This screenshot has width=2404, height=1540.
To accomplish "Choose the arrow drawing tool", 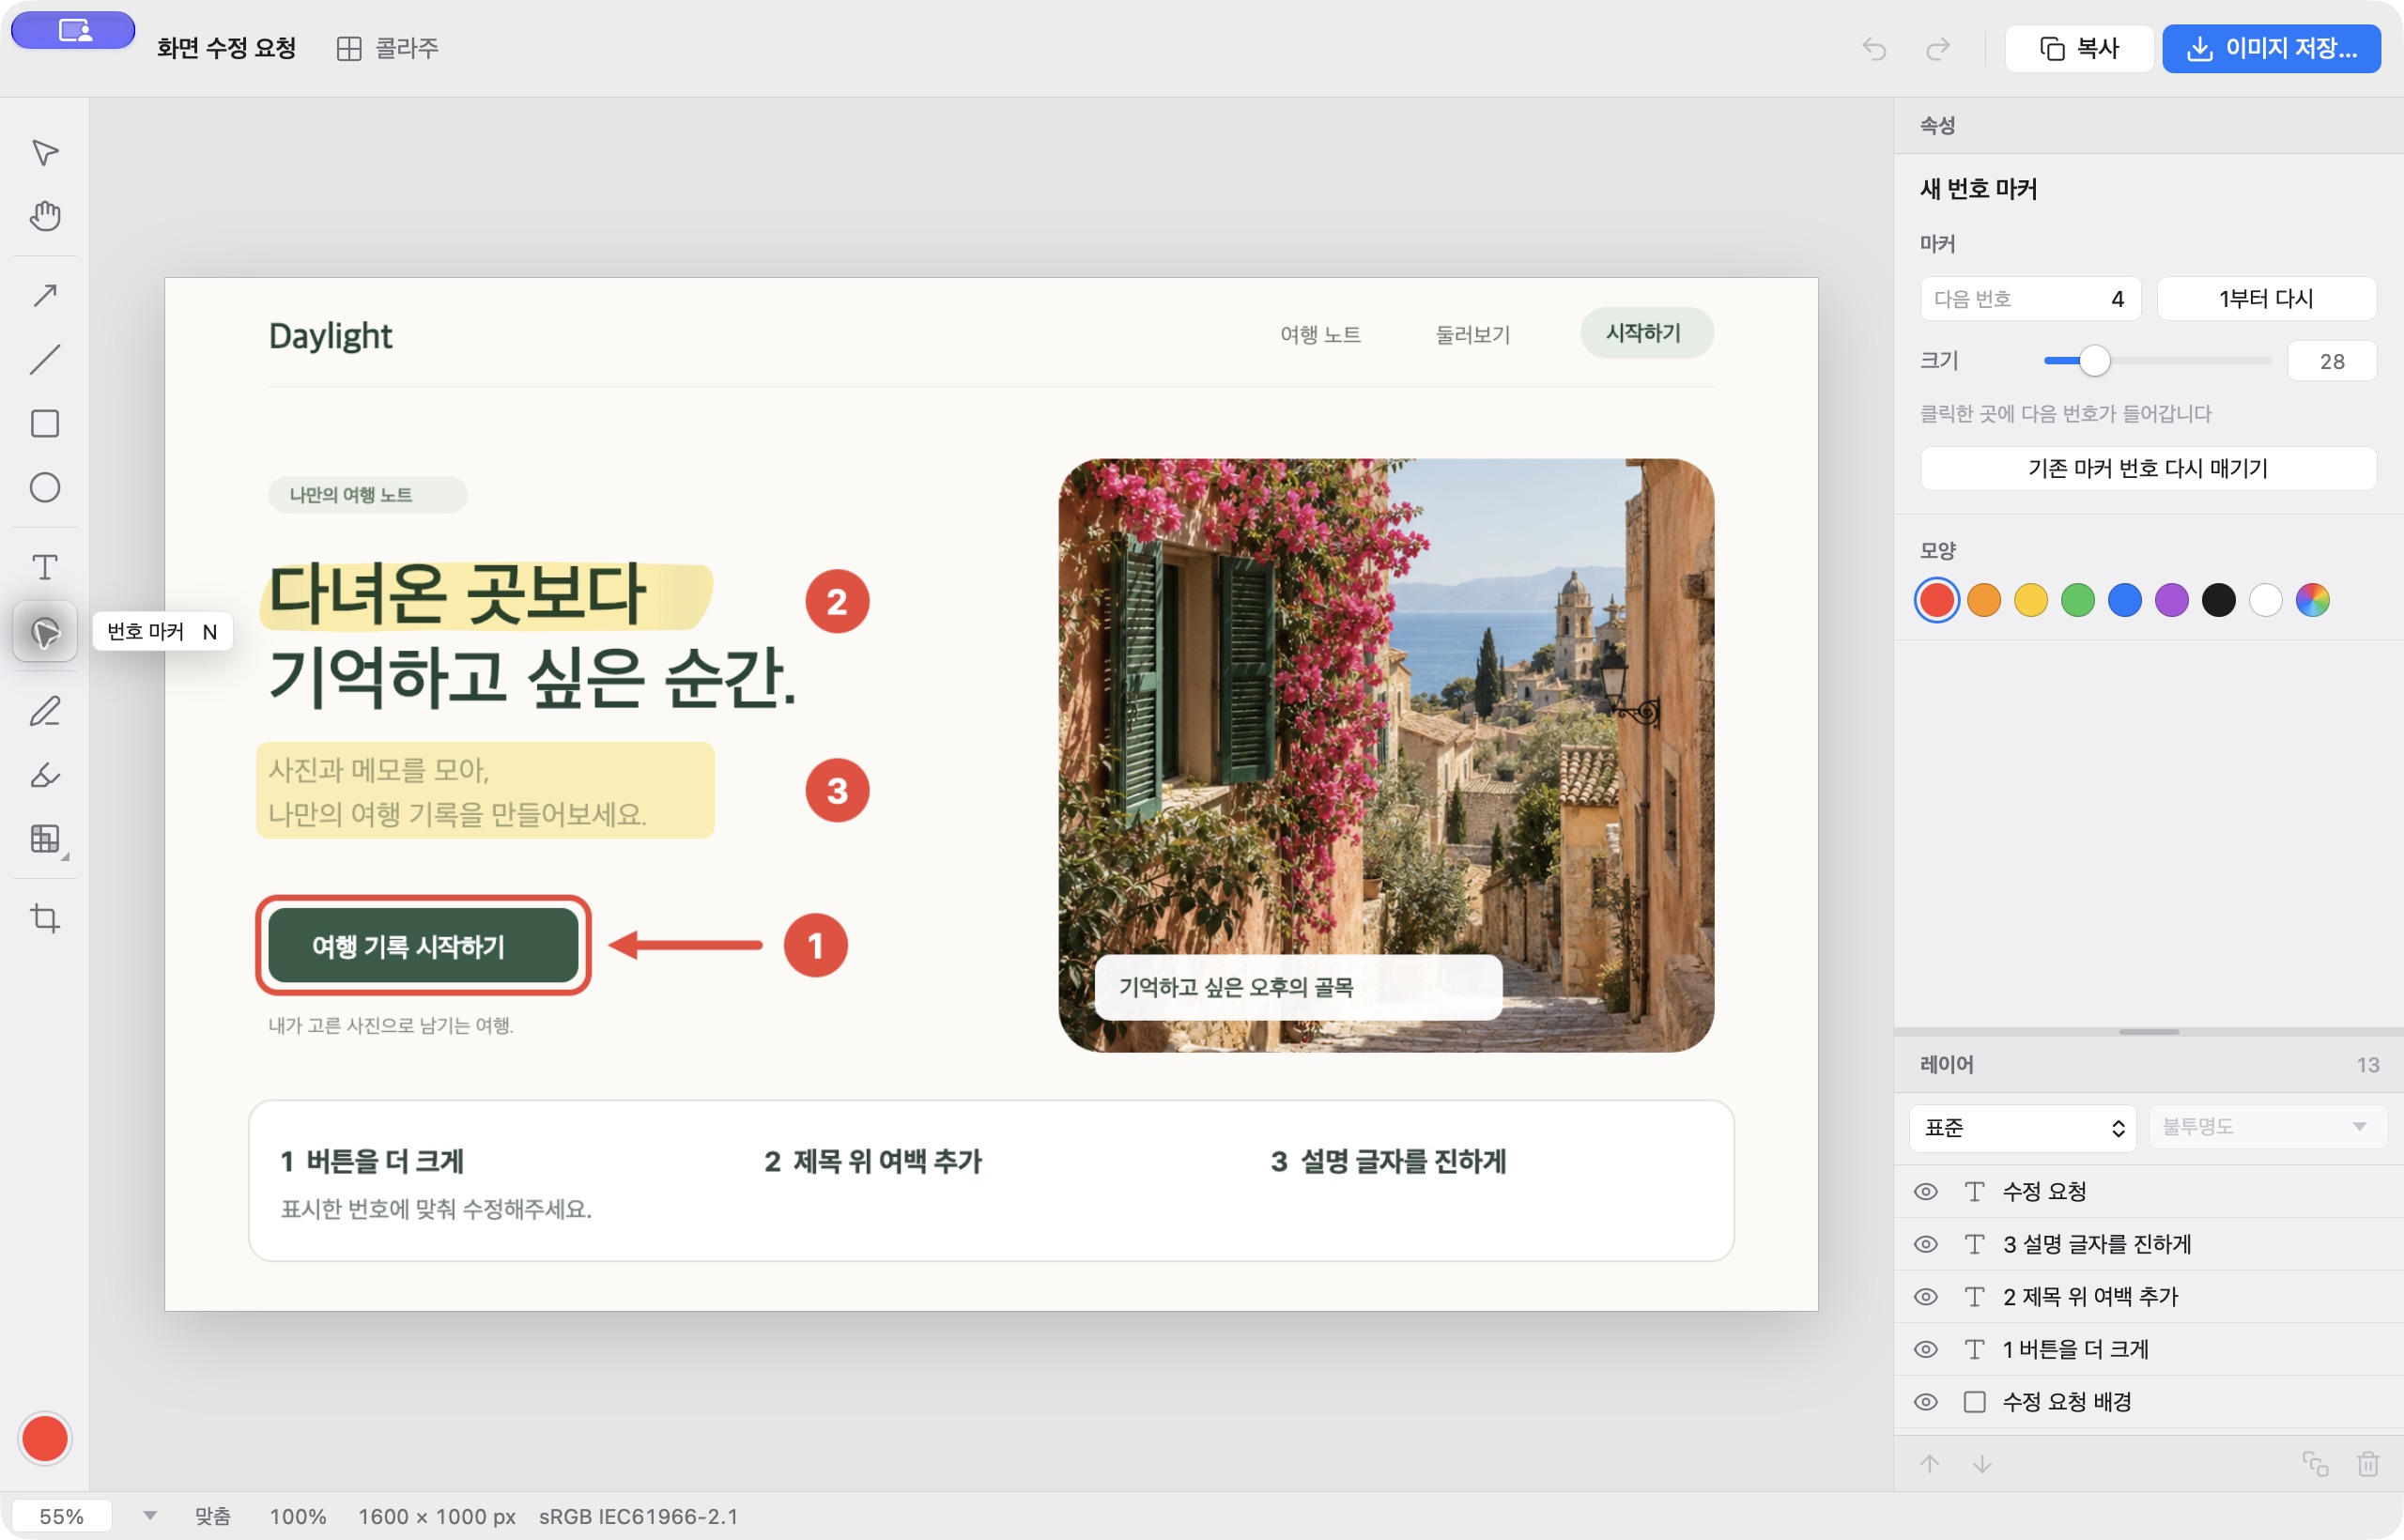I will pos(45,295).
